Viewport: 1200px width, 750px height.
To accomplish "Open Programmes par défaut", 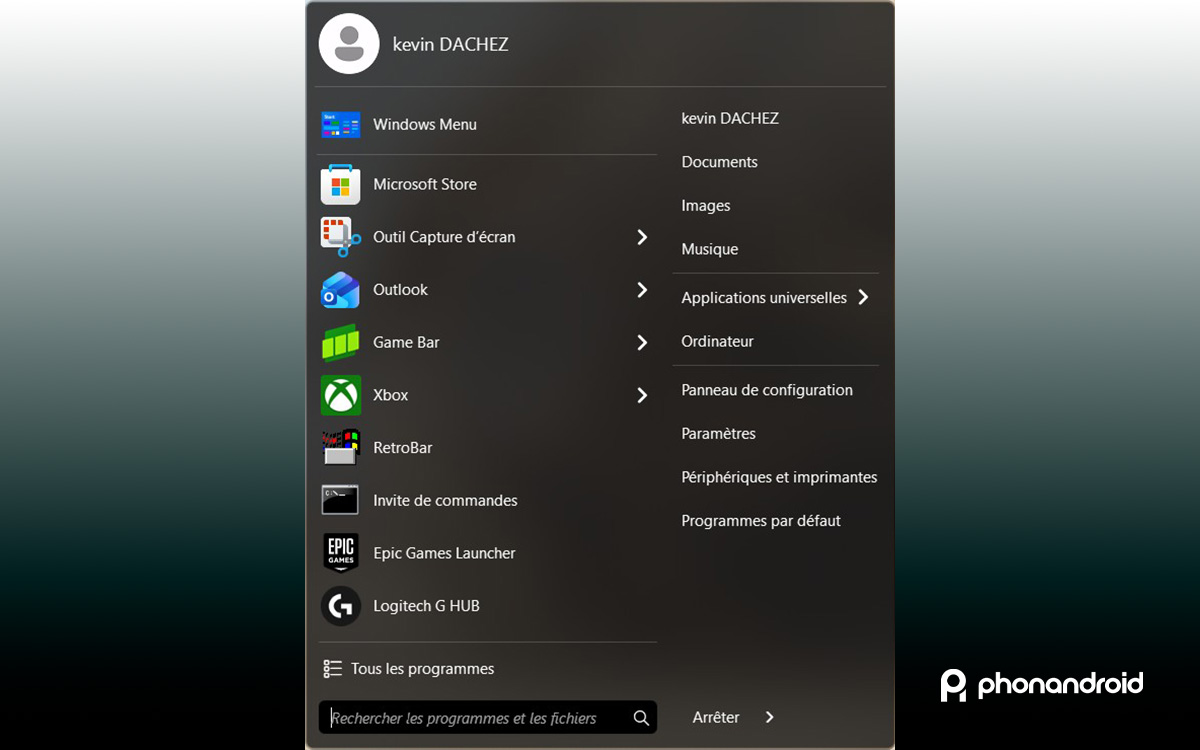I will tap(761, 521).
